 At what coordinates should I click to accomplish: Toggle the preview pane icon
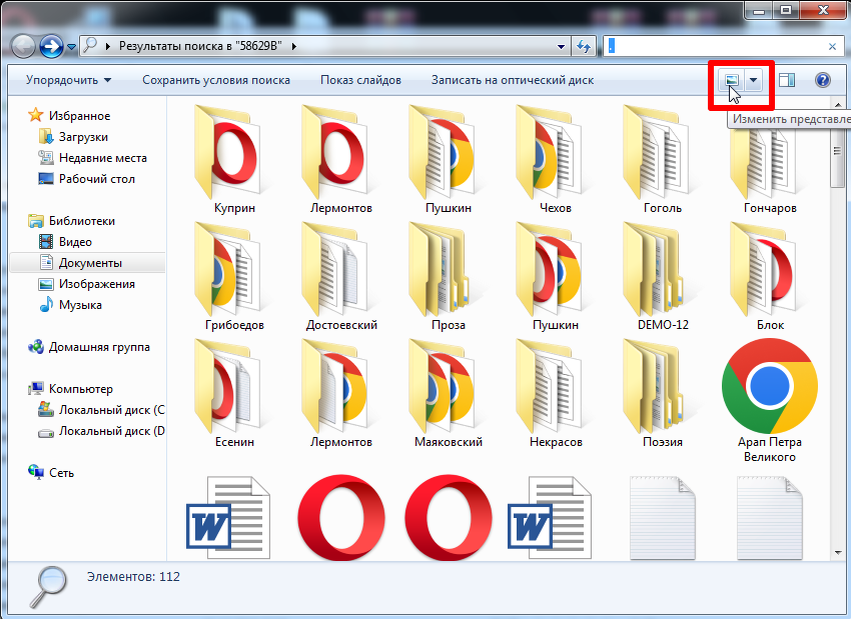point(787,80)
